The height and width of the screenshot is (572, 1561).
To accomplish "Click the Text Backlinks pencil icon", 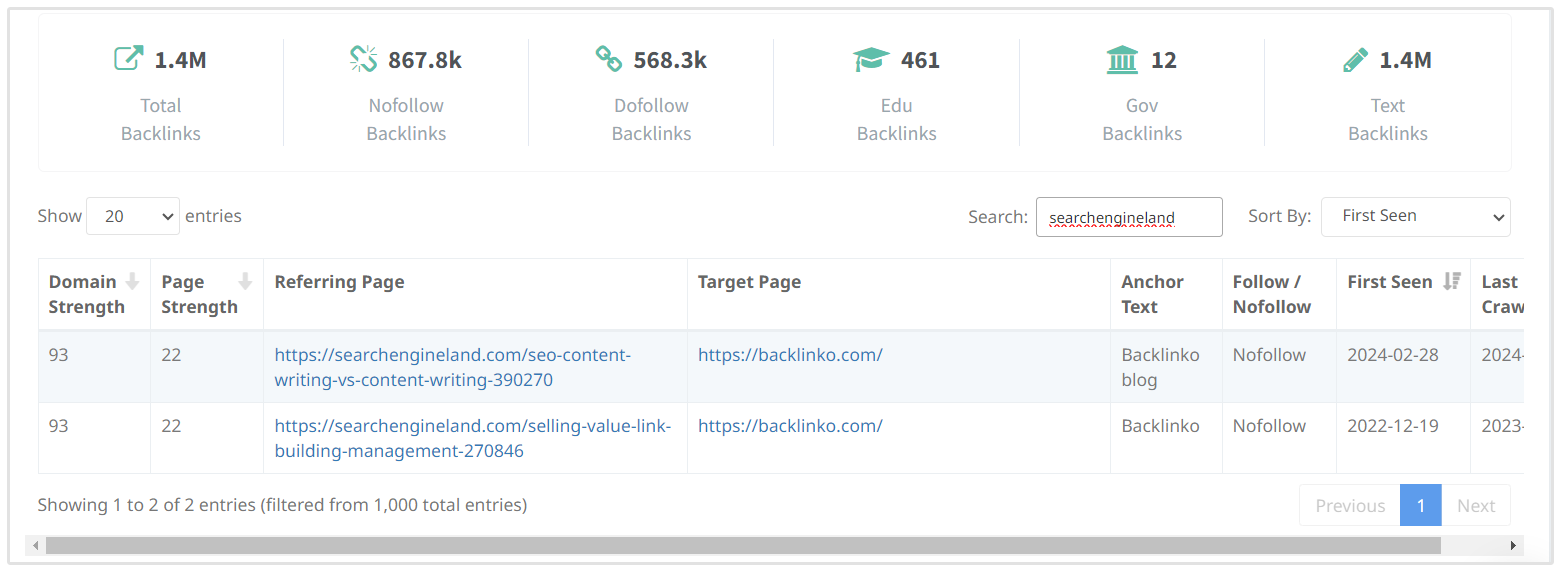I will tap(1355, 60).
